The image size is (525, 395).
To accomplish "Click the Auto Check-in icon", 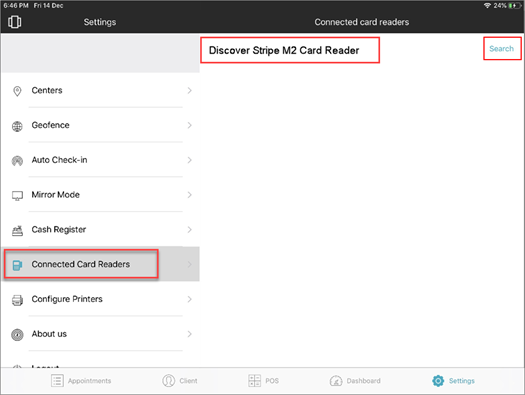I will pyautogui.click(x=17, y=161).
